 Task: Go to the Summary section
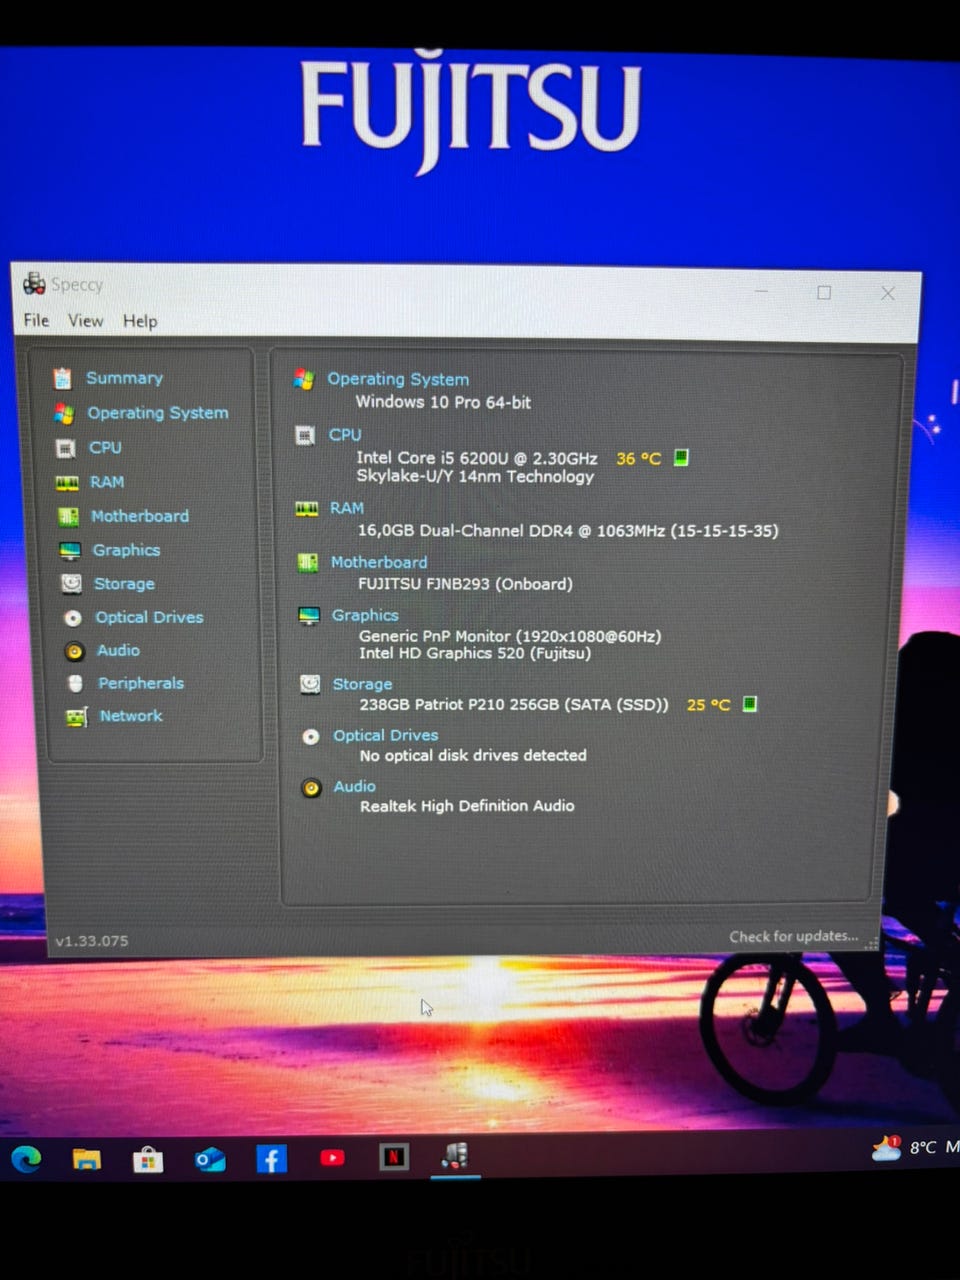(x=124, y=378)
